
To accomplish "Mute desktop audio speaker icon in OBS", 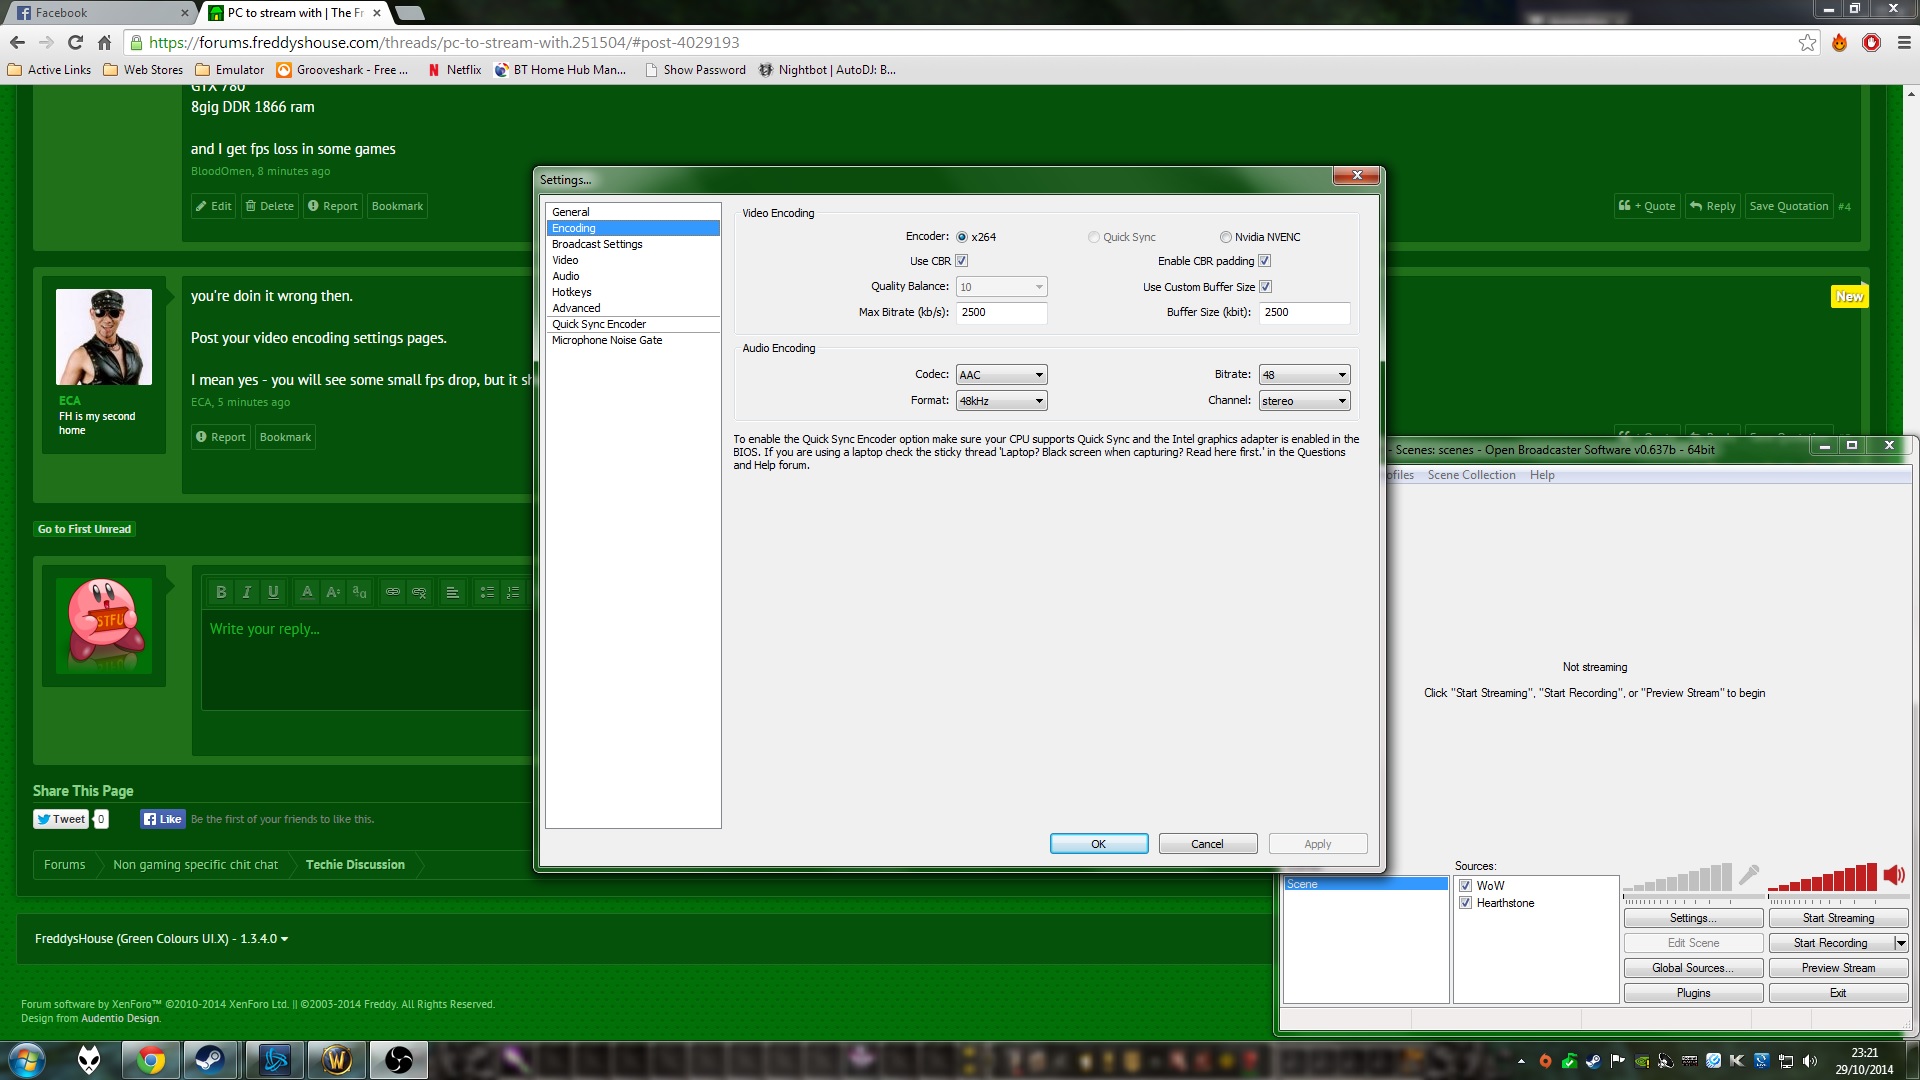I will pyautogui.click(x=1894, y=875).
